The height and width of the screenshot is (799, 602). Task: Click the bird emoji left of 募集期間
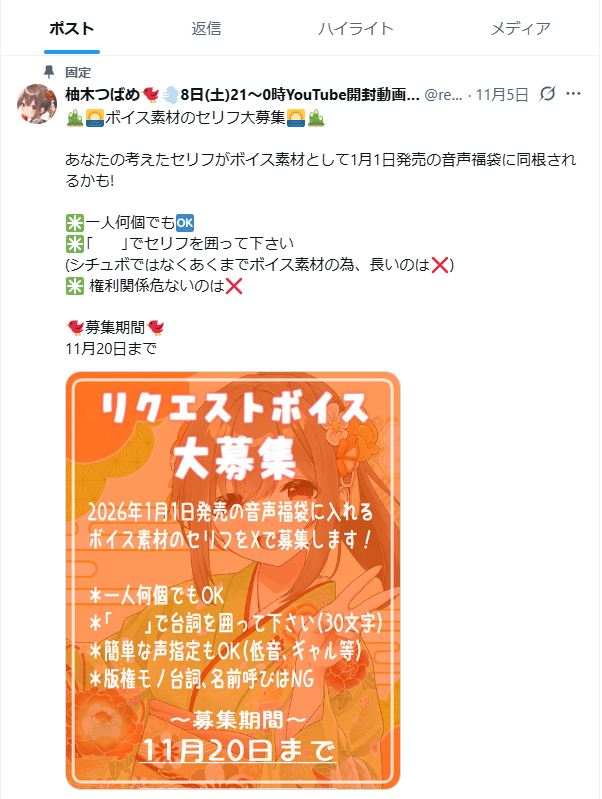click(x=75, y=328)
